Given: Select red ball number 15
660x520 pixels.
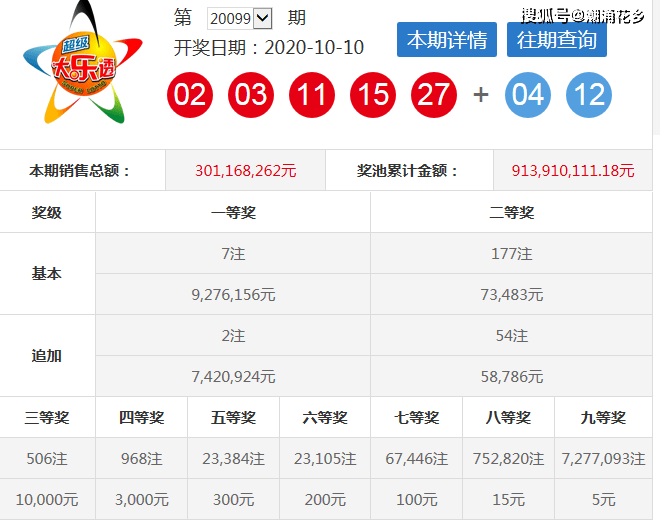Looking at the screenshot, I should click(x=373, y=95).
